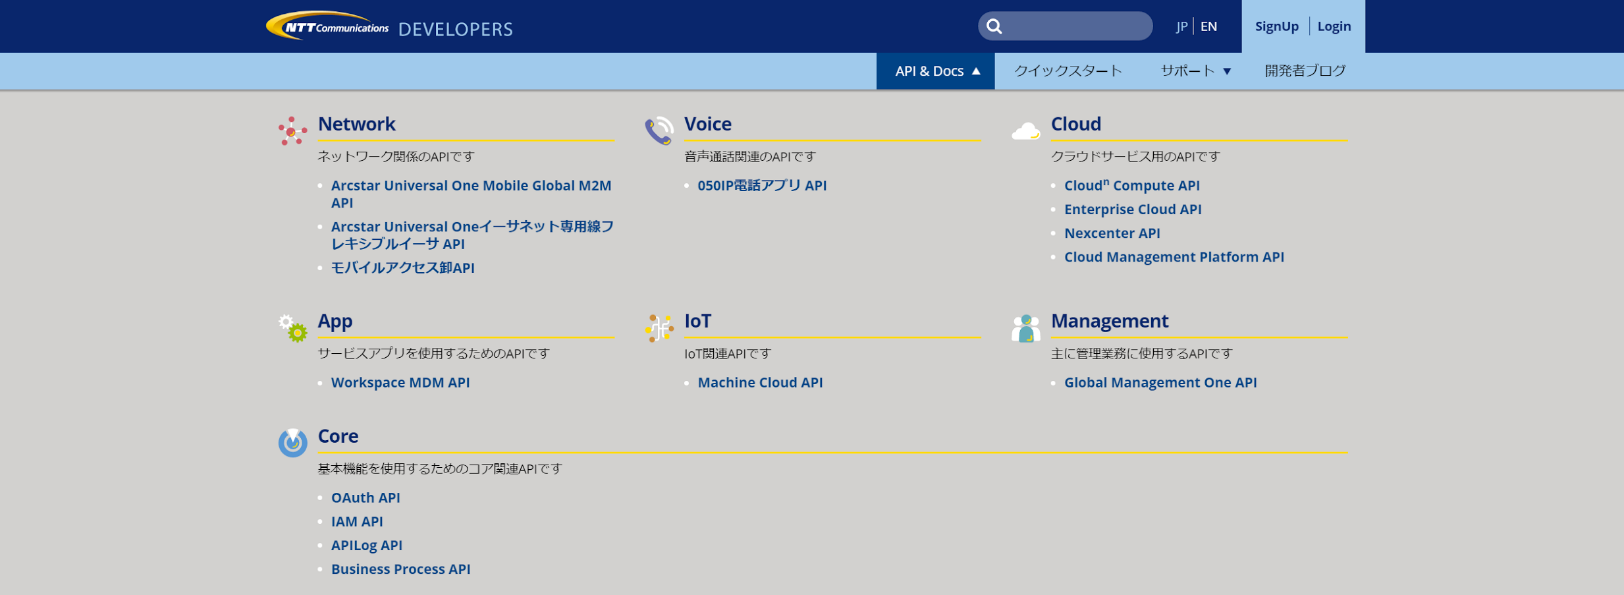Click the Management category person icon

coord(1026,327)
